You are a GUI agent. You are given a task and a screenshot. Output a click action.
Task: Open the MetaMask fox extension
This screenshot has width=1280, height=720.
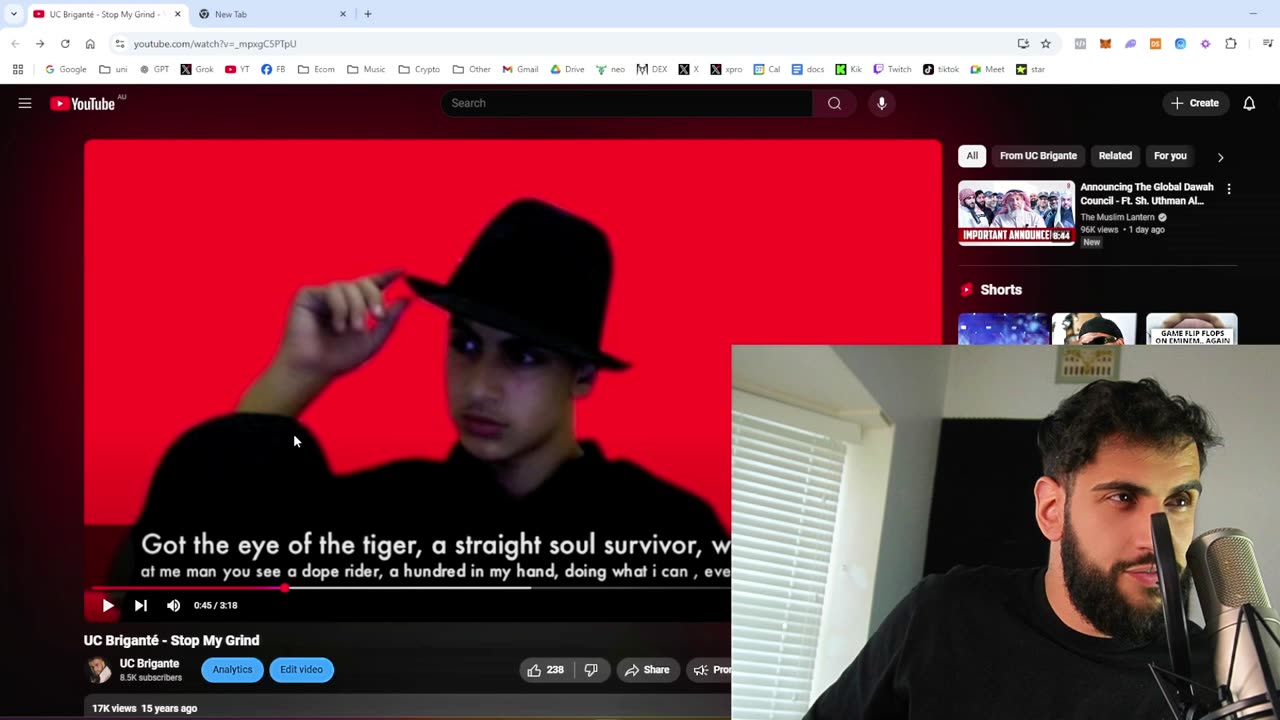[x=1105, y=44]
